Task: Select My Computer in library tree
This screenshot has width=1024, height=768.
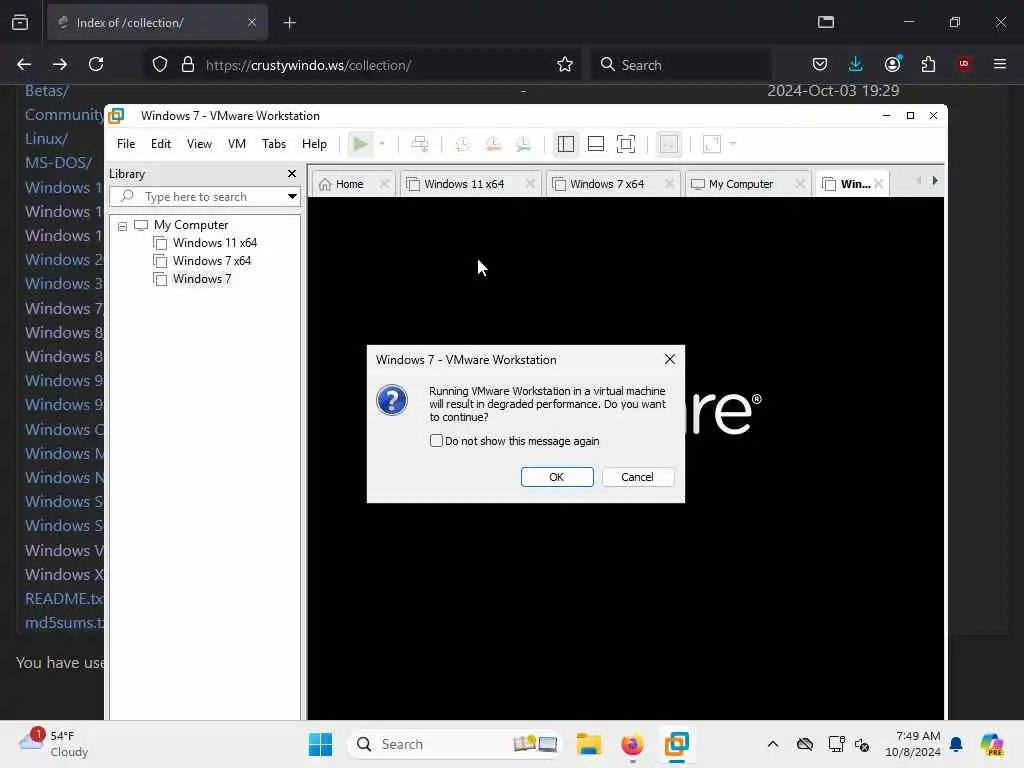Action: pos(191,225)
